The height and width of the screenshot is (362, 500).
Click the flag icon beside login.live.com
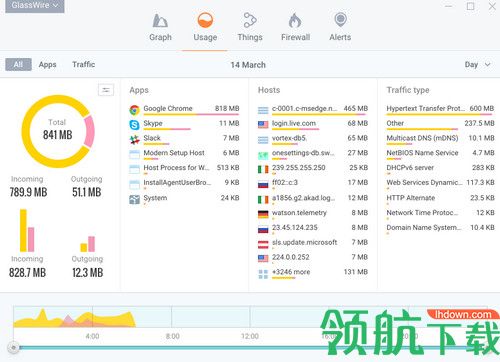[263, 125]
